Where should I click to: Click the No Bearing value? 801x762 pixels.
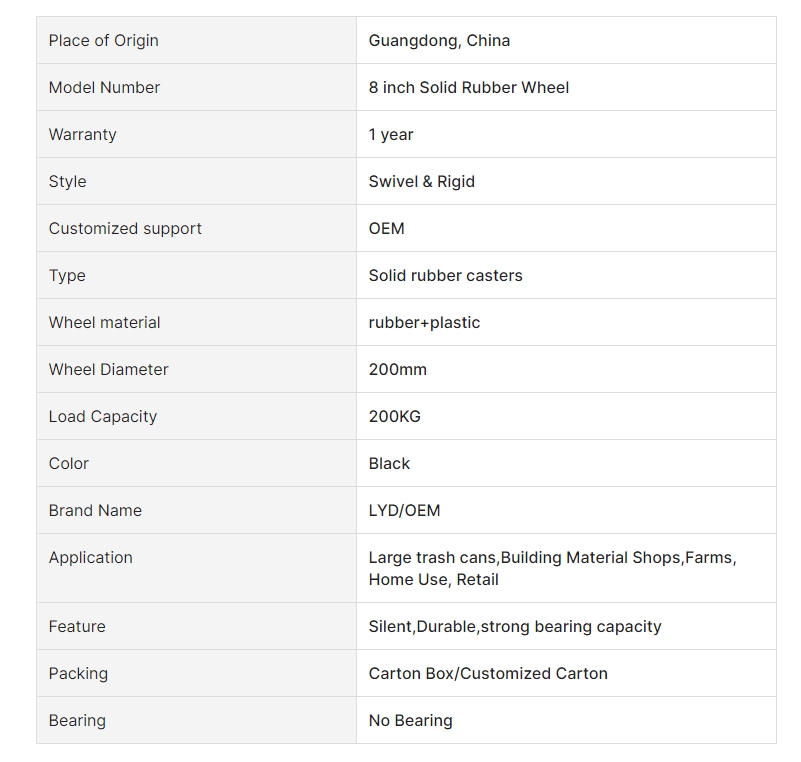click(x=411, y=720)
